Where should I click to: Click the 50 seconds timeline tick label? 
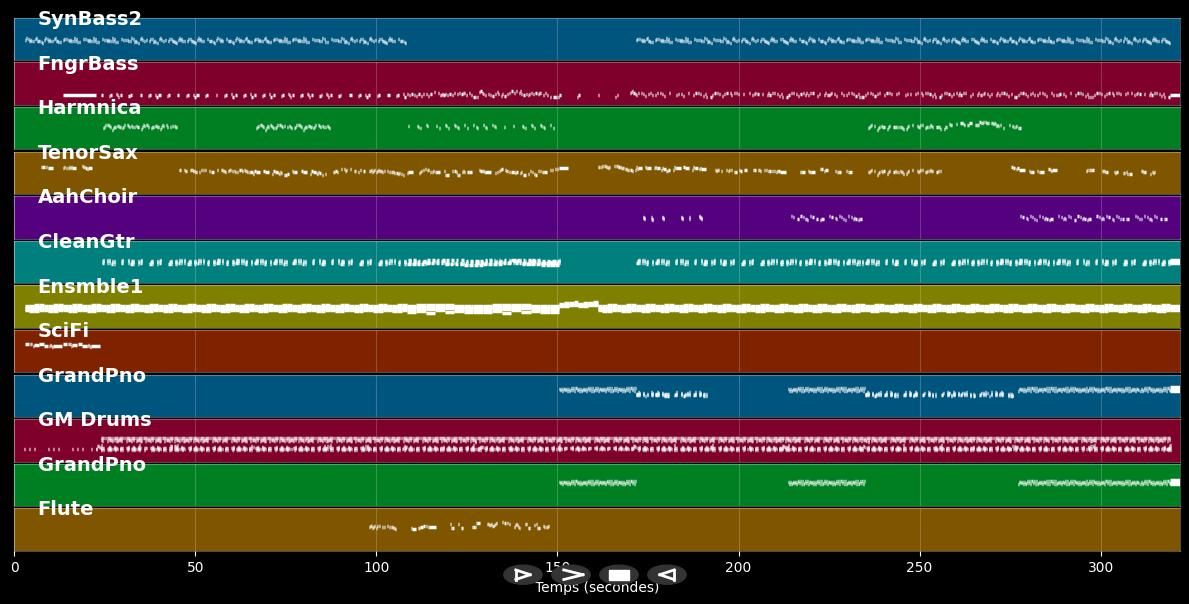(x=195, y=568)
